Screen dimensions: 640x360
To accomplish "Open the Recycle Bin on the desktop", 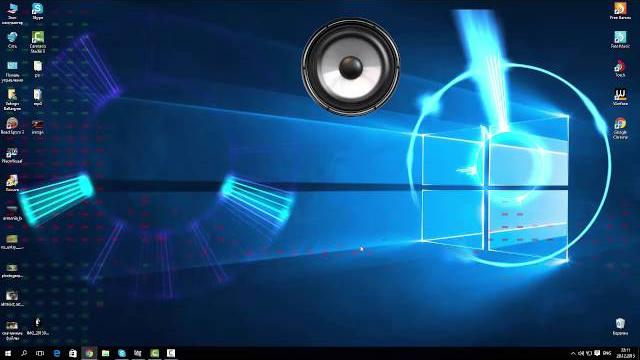I will 620,327.
